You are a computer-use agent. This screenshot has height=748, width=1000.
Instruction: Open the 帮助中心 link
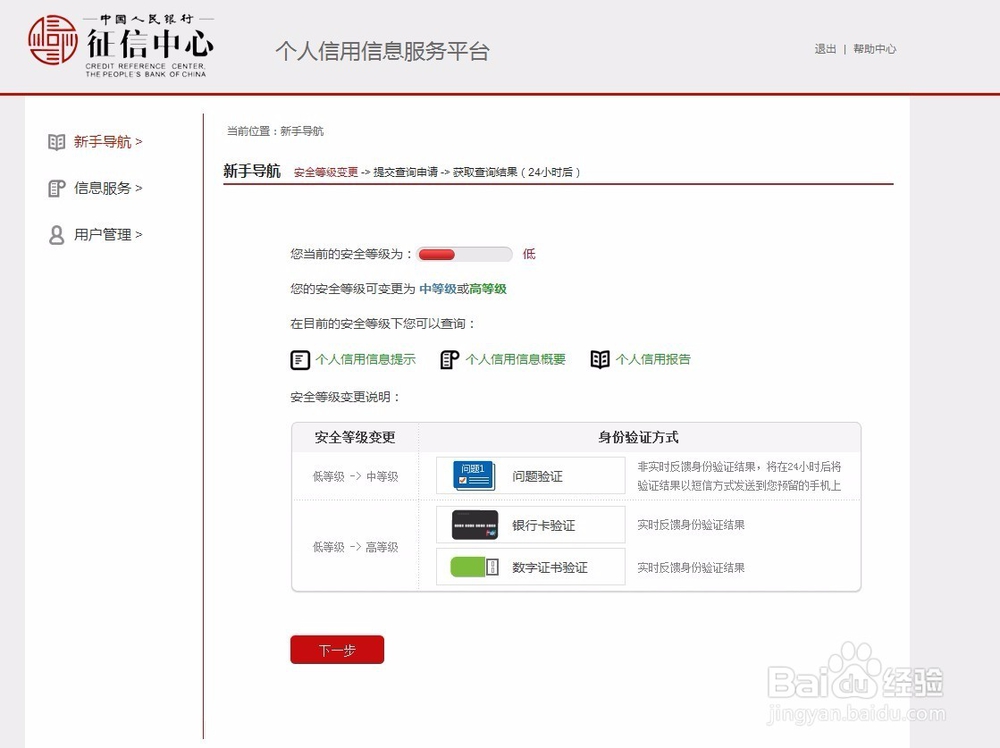tap(875, 48)
